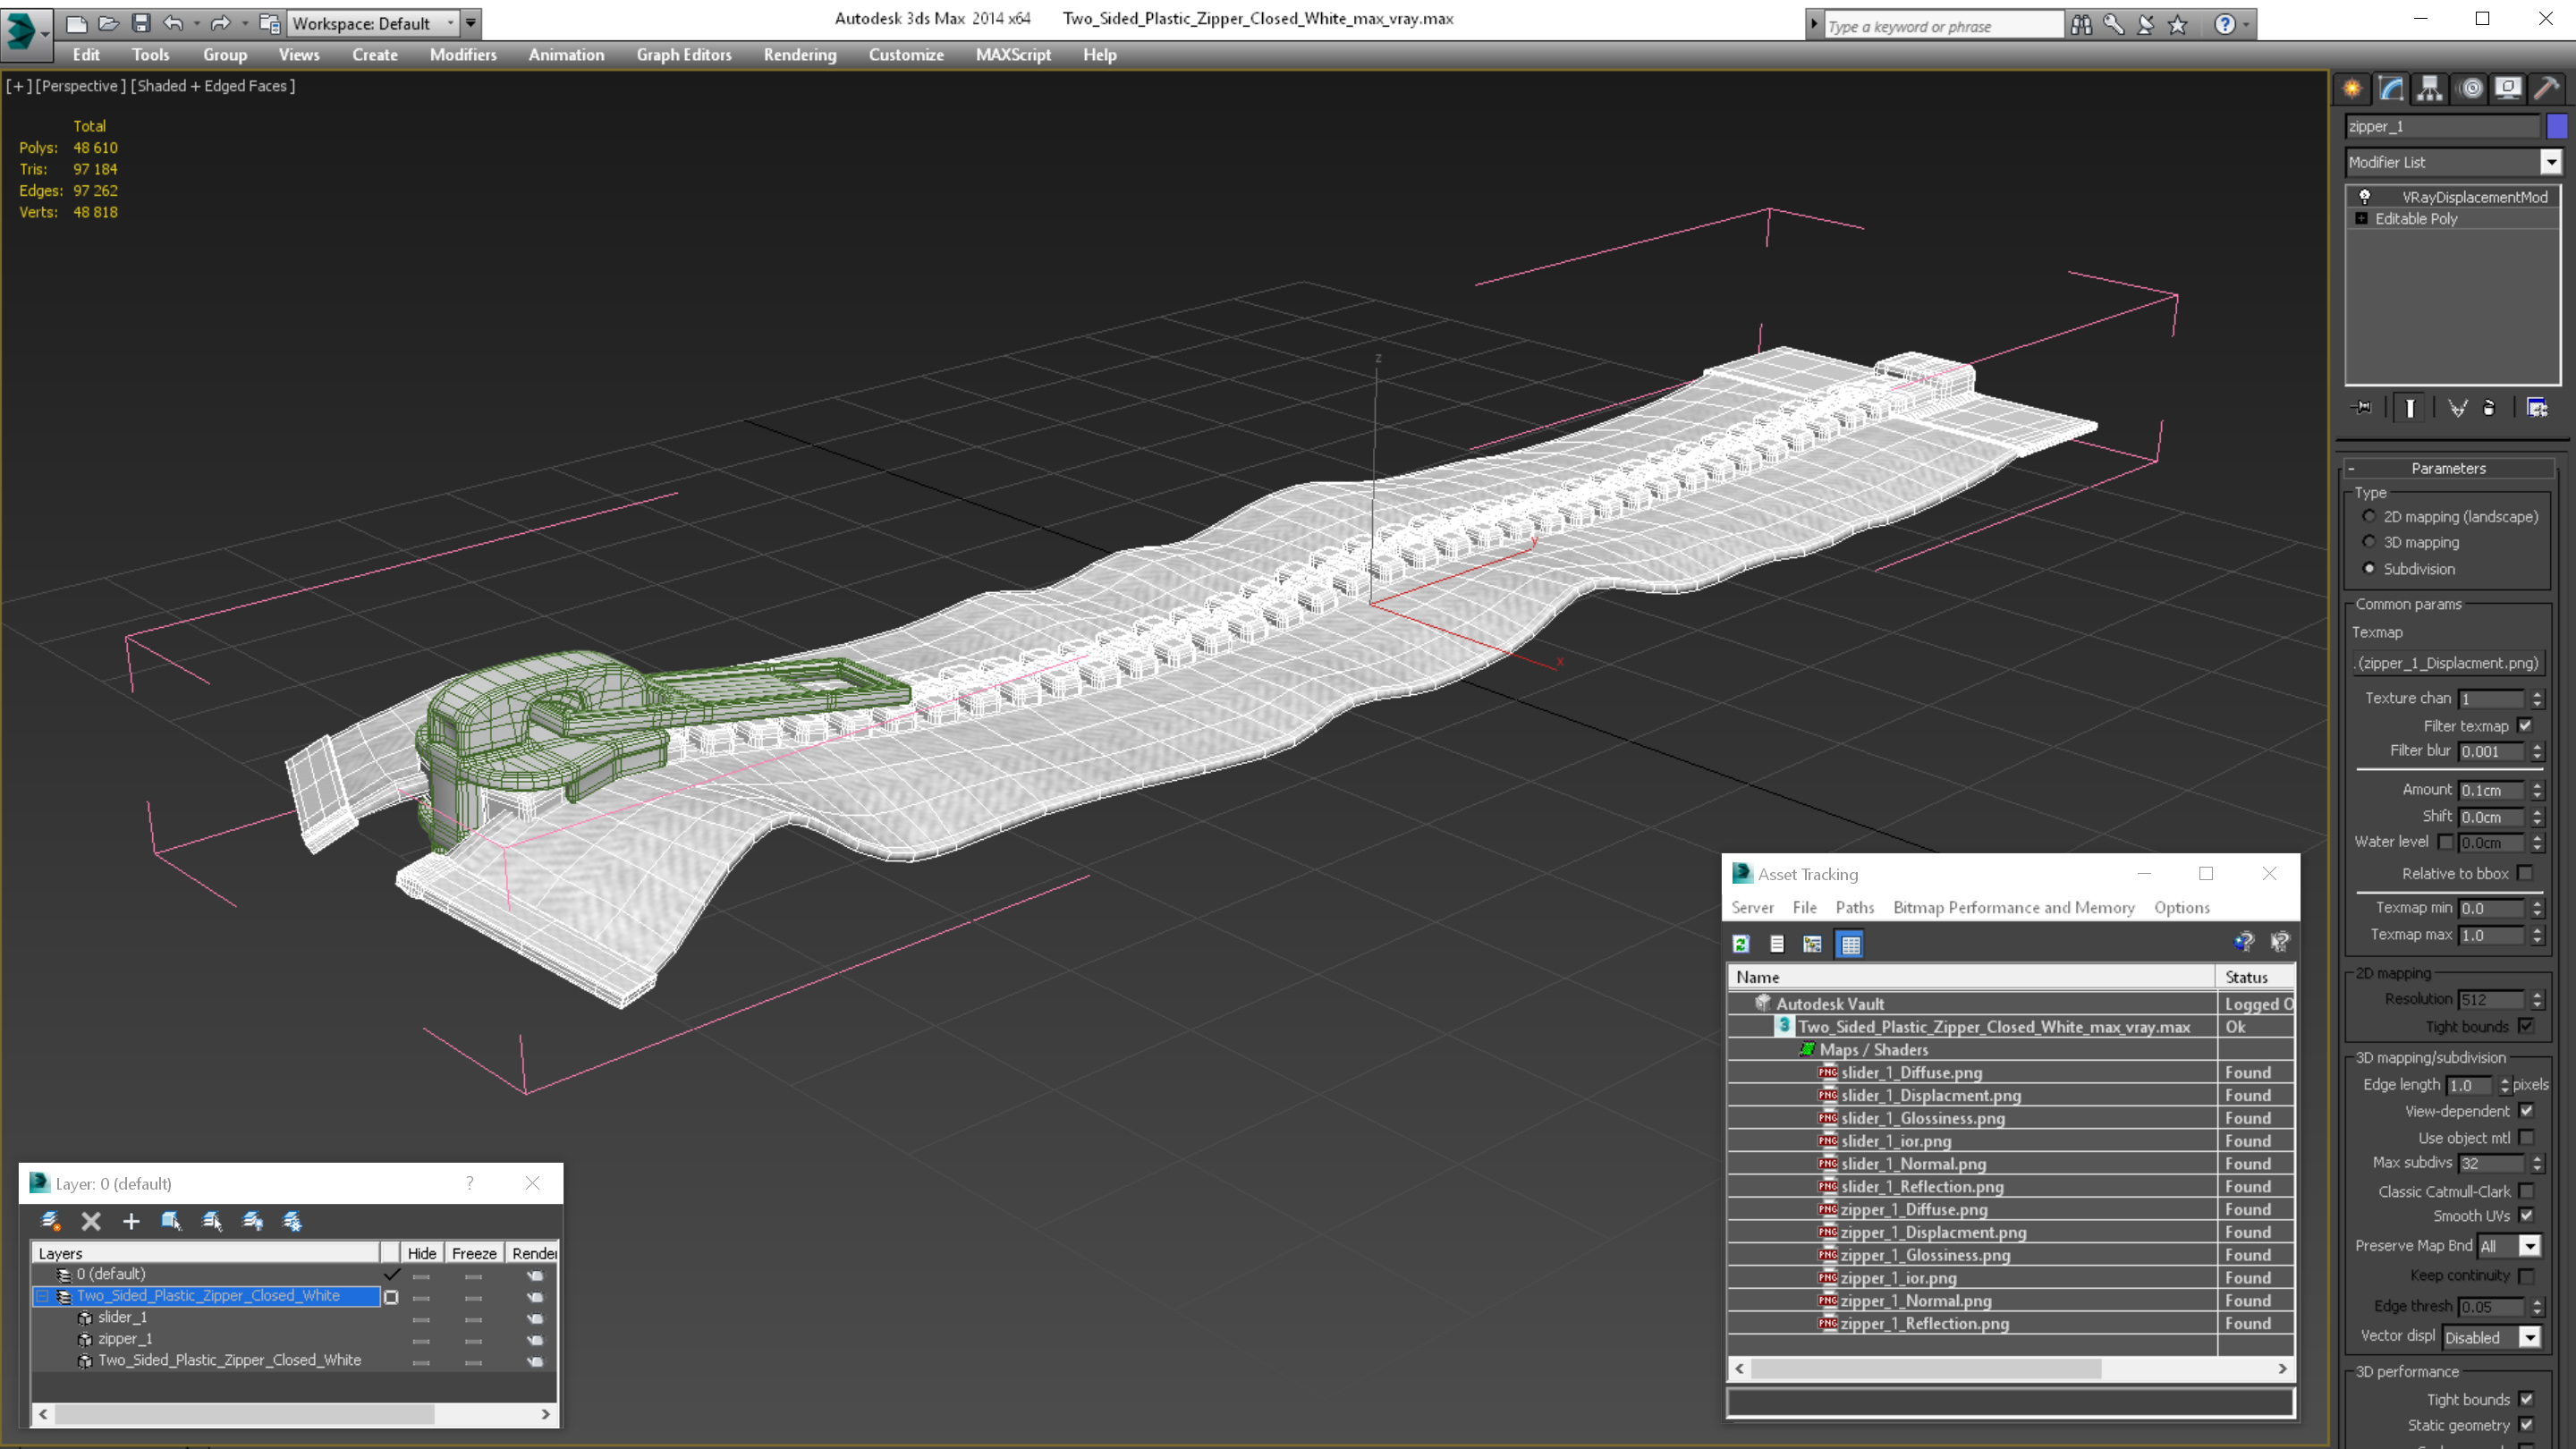The image size is (2576, 1449).
Task: Collapse Two_Sided_Plastic_Zipper_Closed_White layer tree
Action: coord(42,1296)
